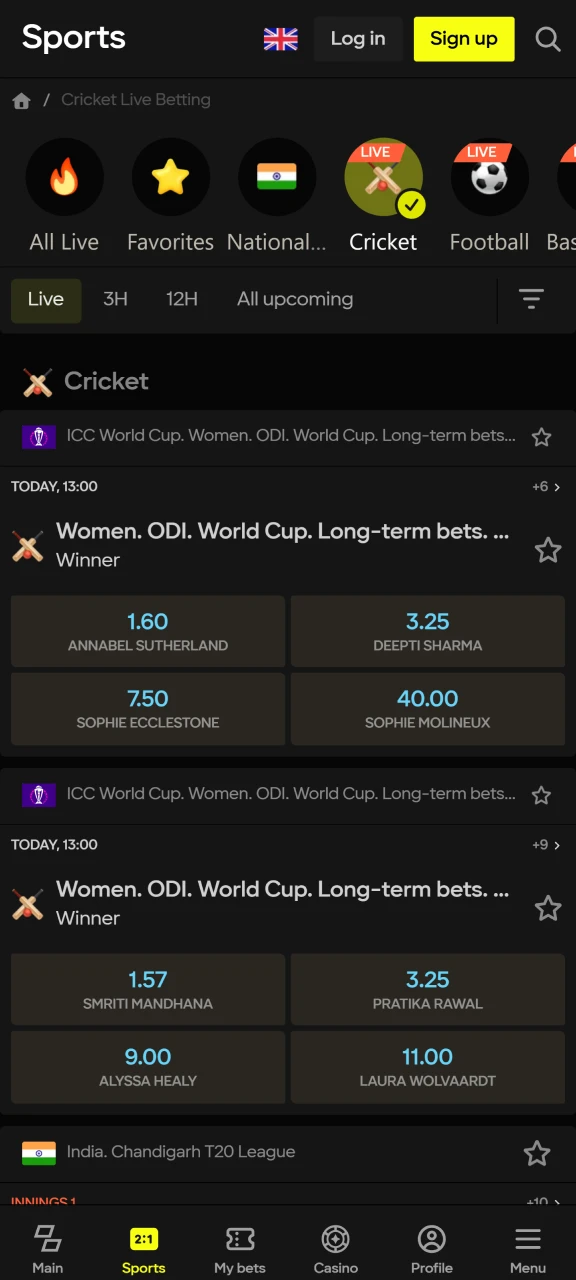This screenshot has width=576, height=1280.
Task: Open the Favorites star category
Action: 170,176
